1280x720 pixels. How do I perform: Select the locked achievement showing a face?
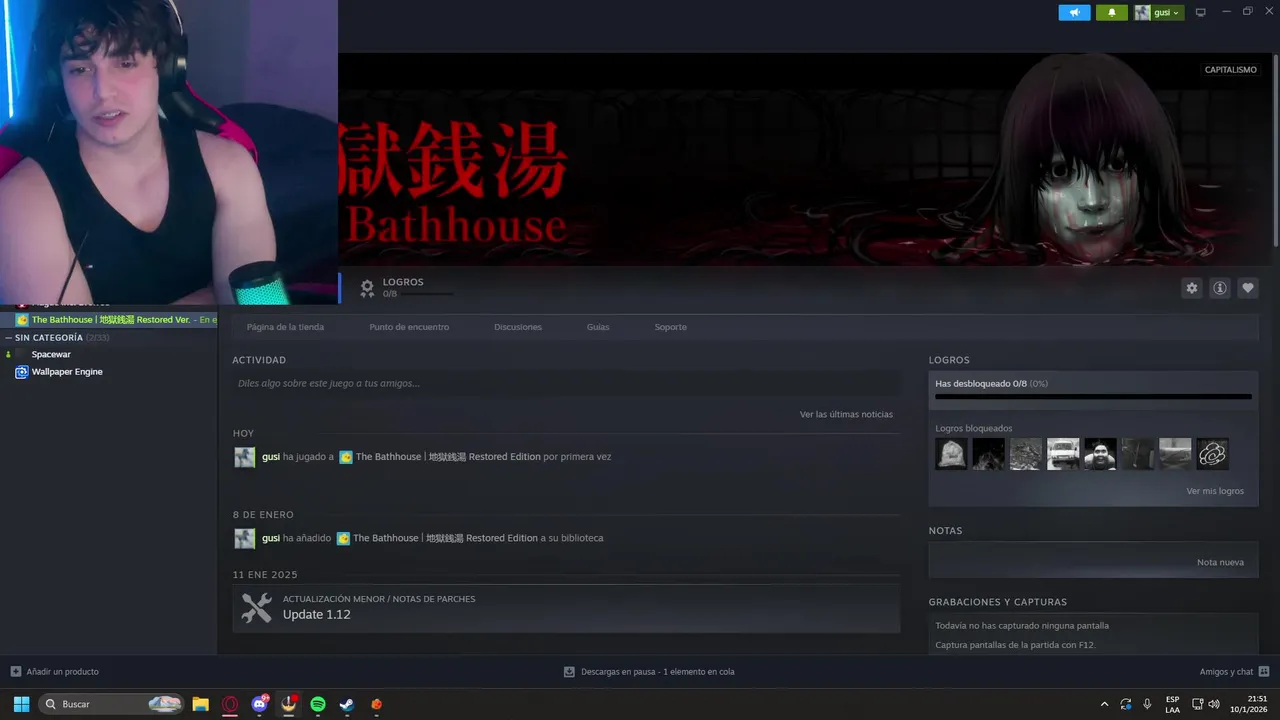[1100, 454]
